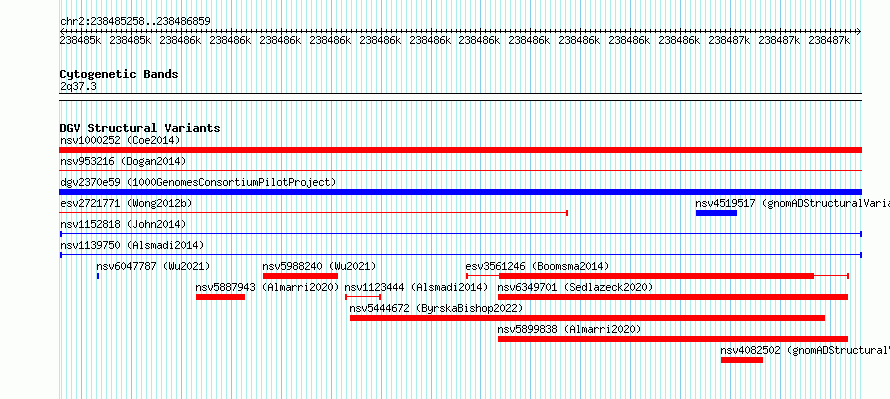Select the blue nsv1152818 variant line
The image size is (890, 399).
pos(460,234)
